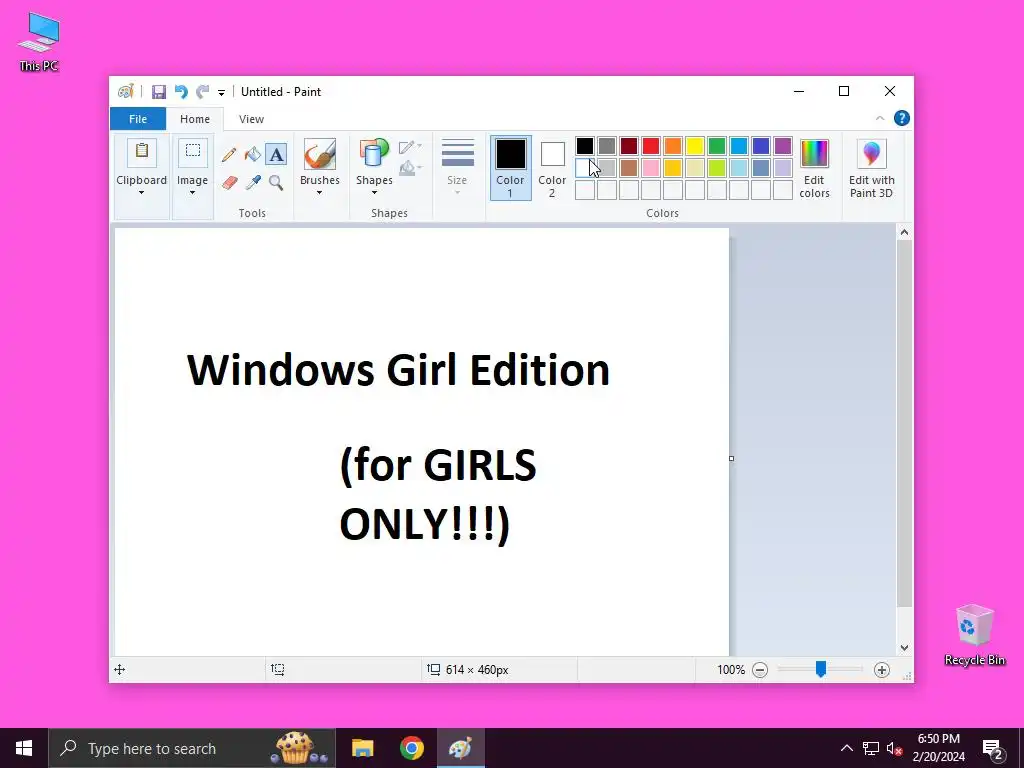This screenshot has width=1024, height=768.
Task: Show hidden system tray icons
Action: coord(846,748)
